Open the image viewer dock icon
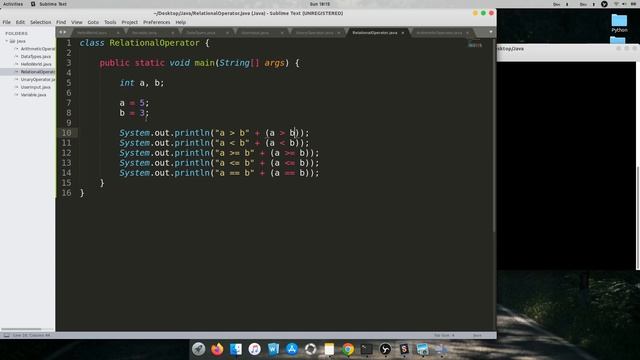 (x=422, y=349)
